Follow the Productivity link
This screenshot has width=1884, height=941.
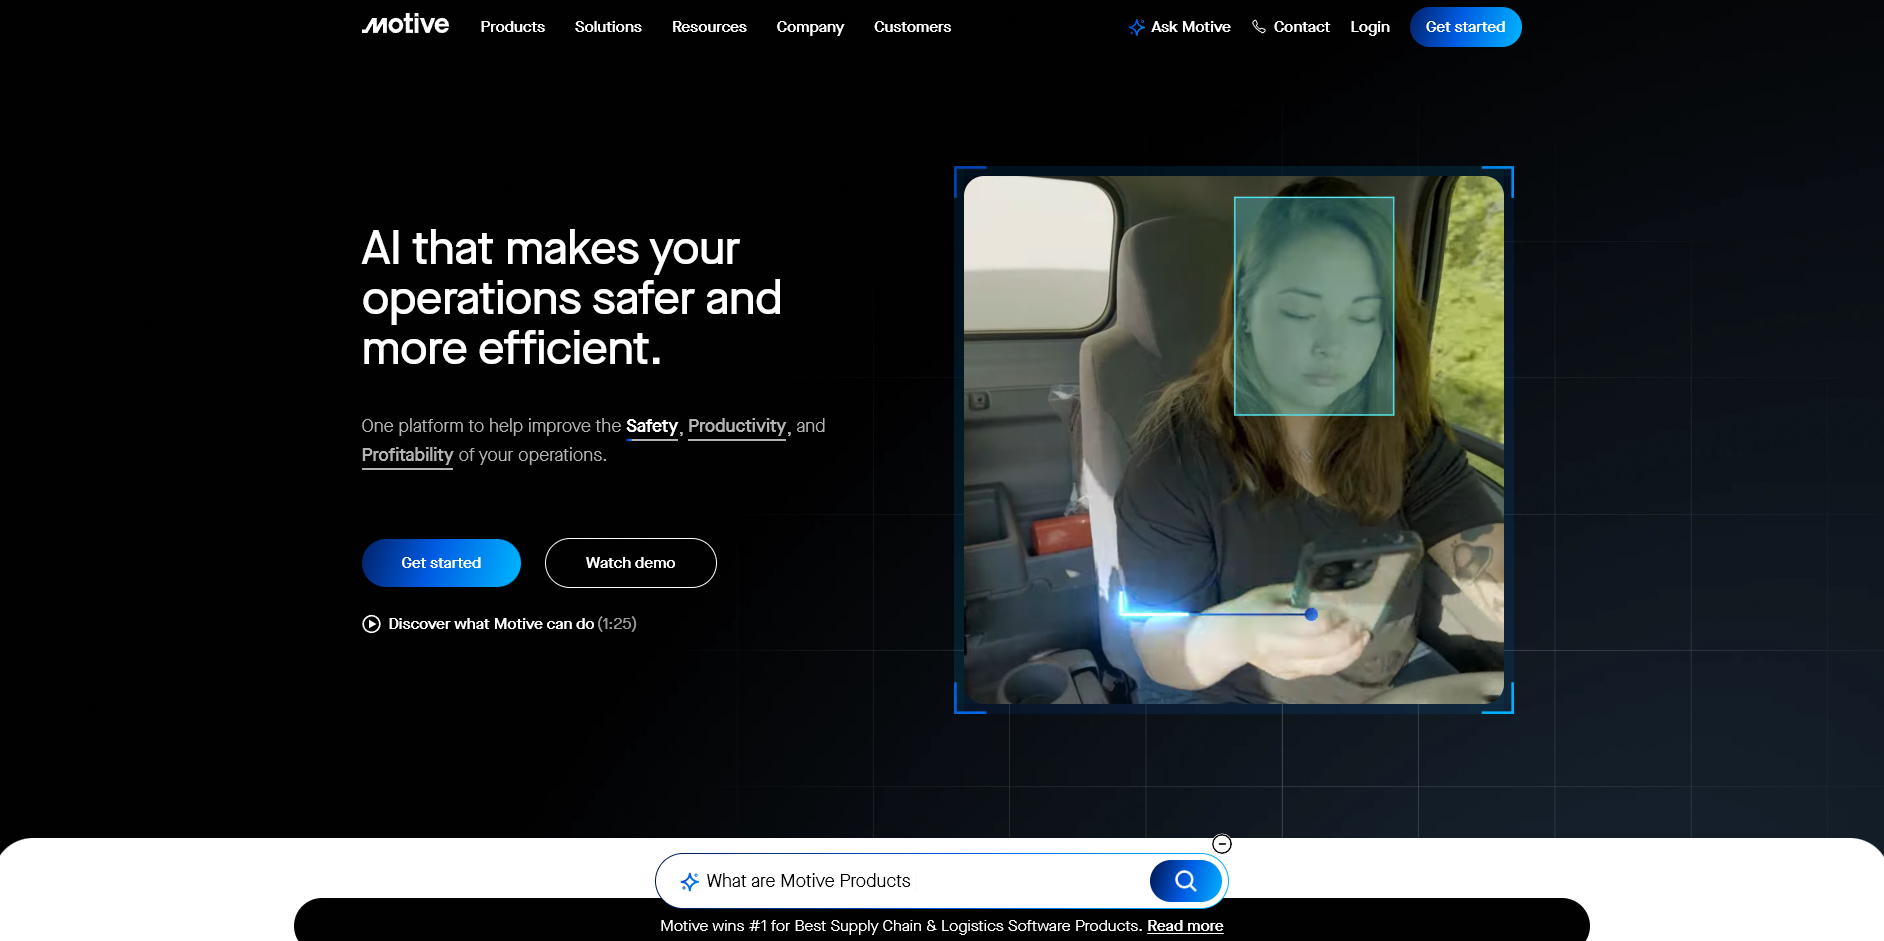[x=737, y=426]
